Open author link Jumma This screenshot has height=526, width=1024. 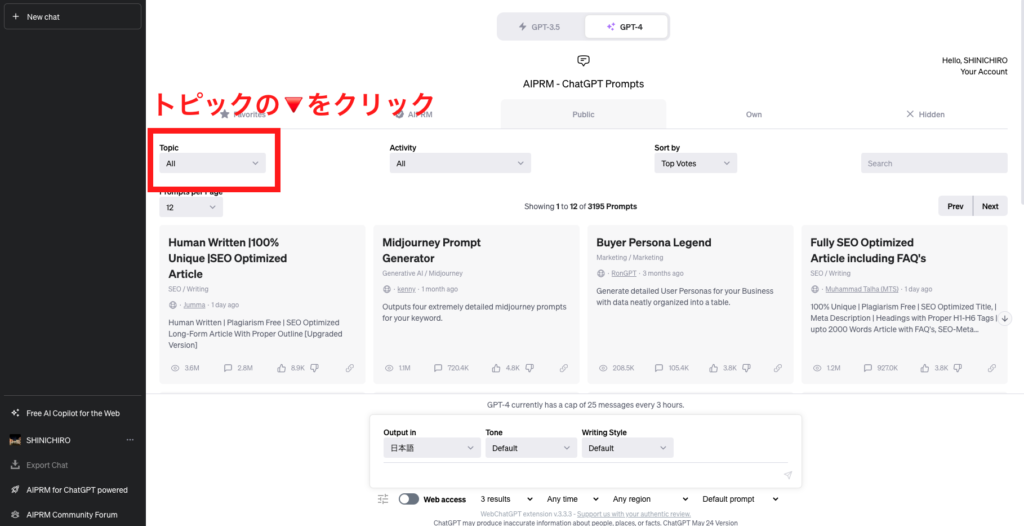pos(194,304)
